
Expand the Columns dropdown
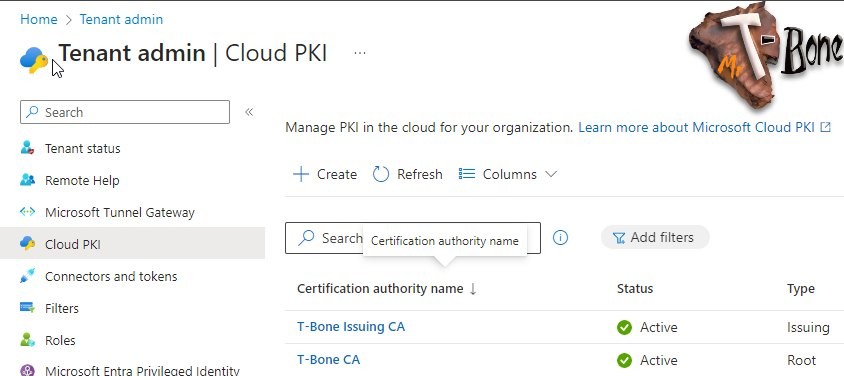point(507,174)
